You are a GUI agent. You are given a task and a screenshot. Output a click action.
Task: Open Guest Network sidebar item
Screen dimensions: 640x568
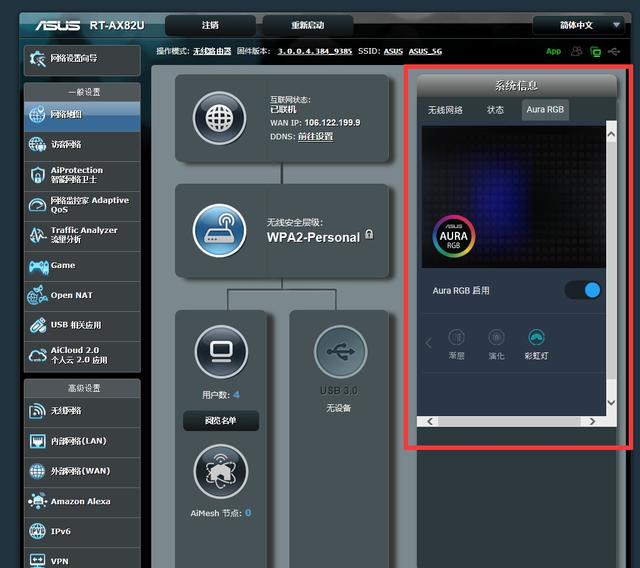coord(82,146)
